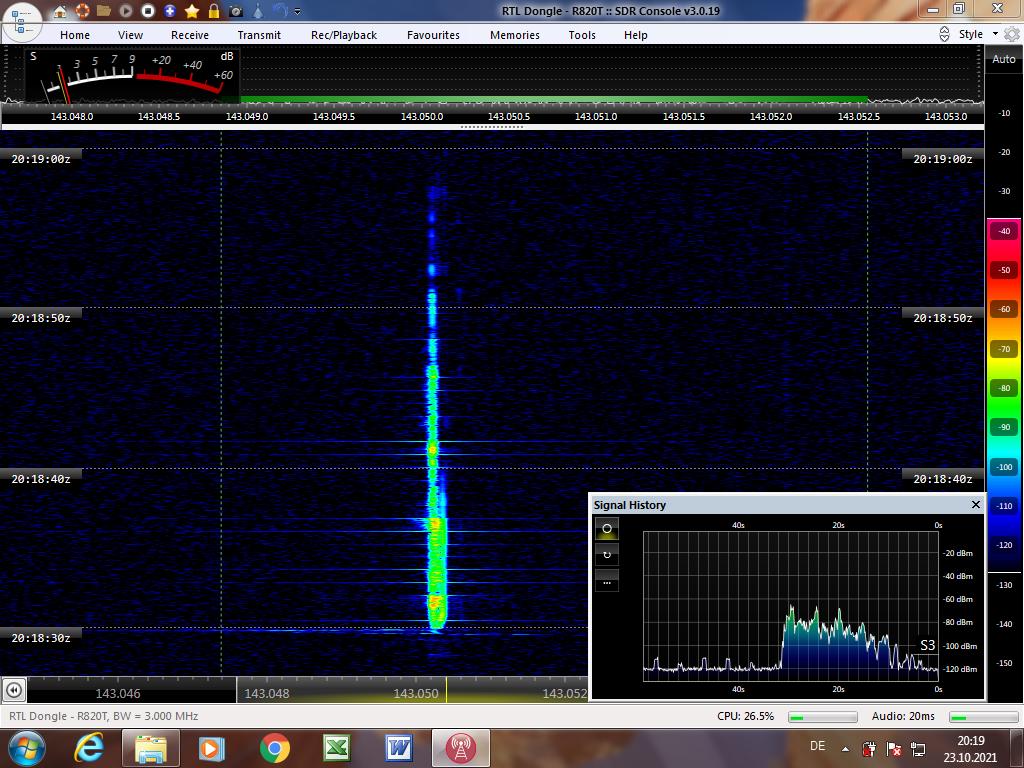Open Excel from taskbar
The height and width of the screenshot is (768, 1024).
[x=336, y=748]
